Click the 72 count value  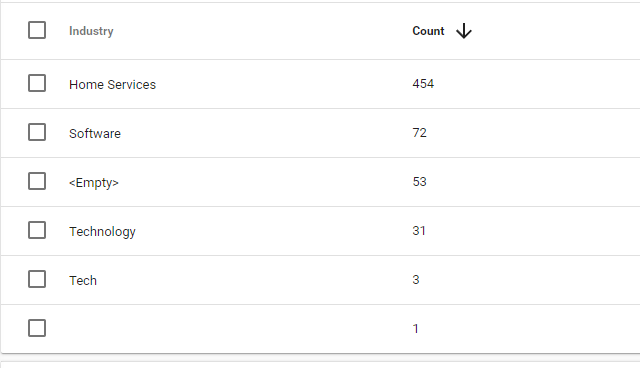click(420, 133)
